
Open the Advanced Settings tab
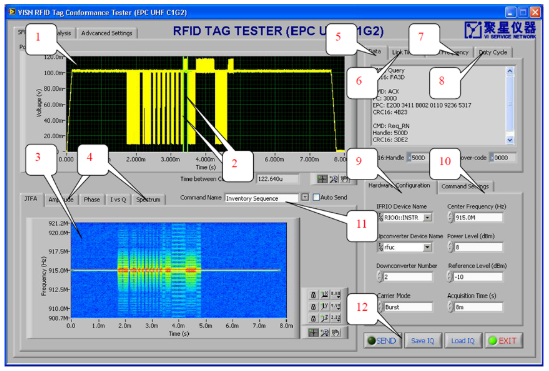107,33
